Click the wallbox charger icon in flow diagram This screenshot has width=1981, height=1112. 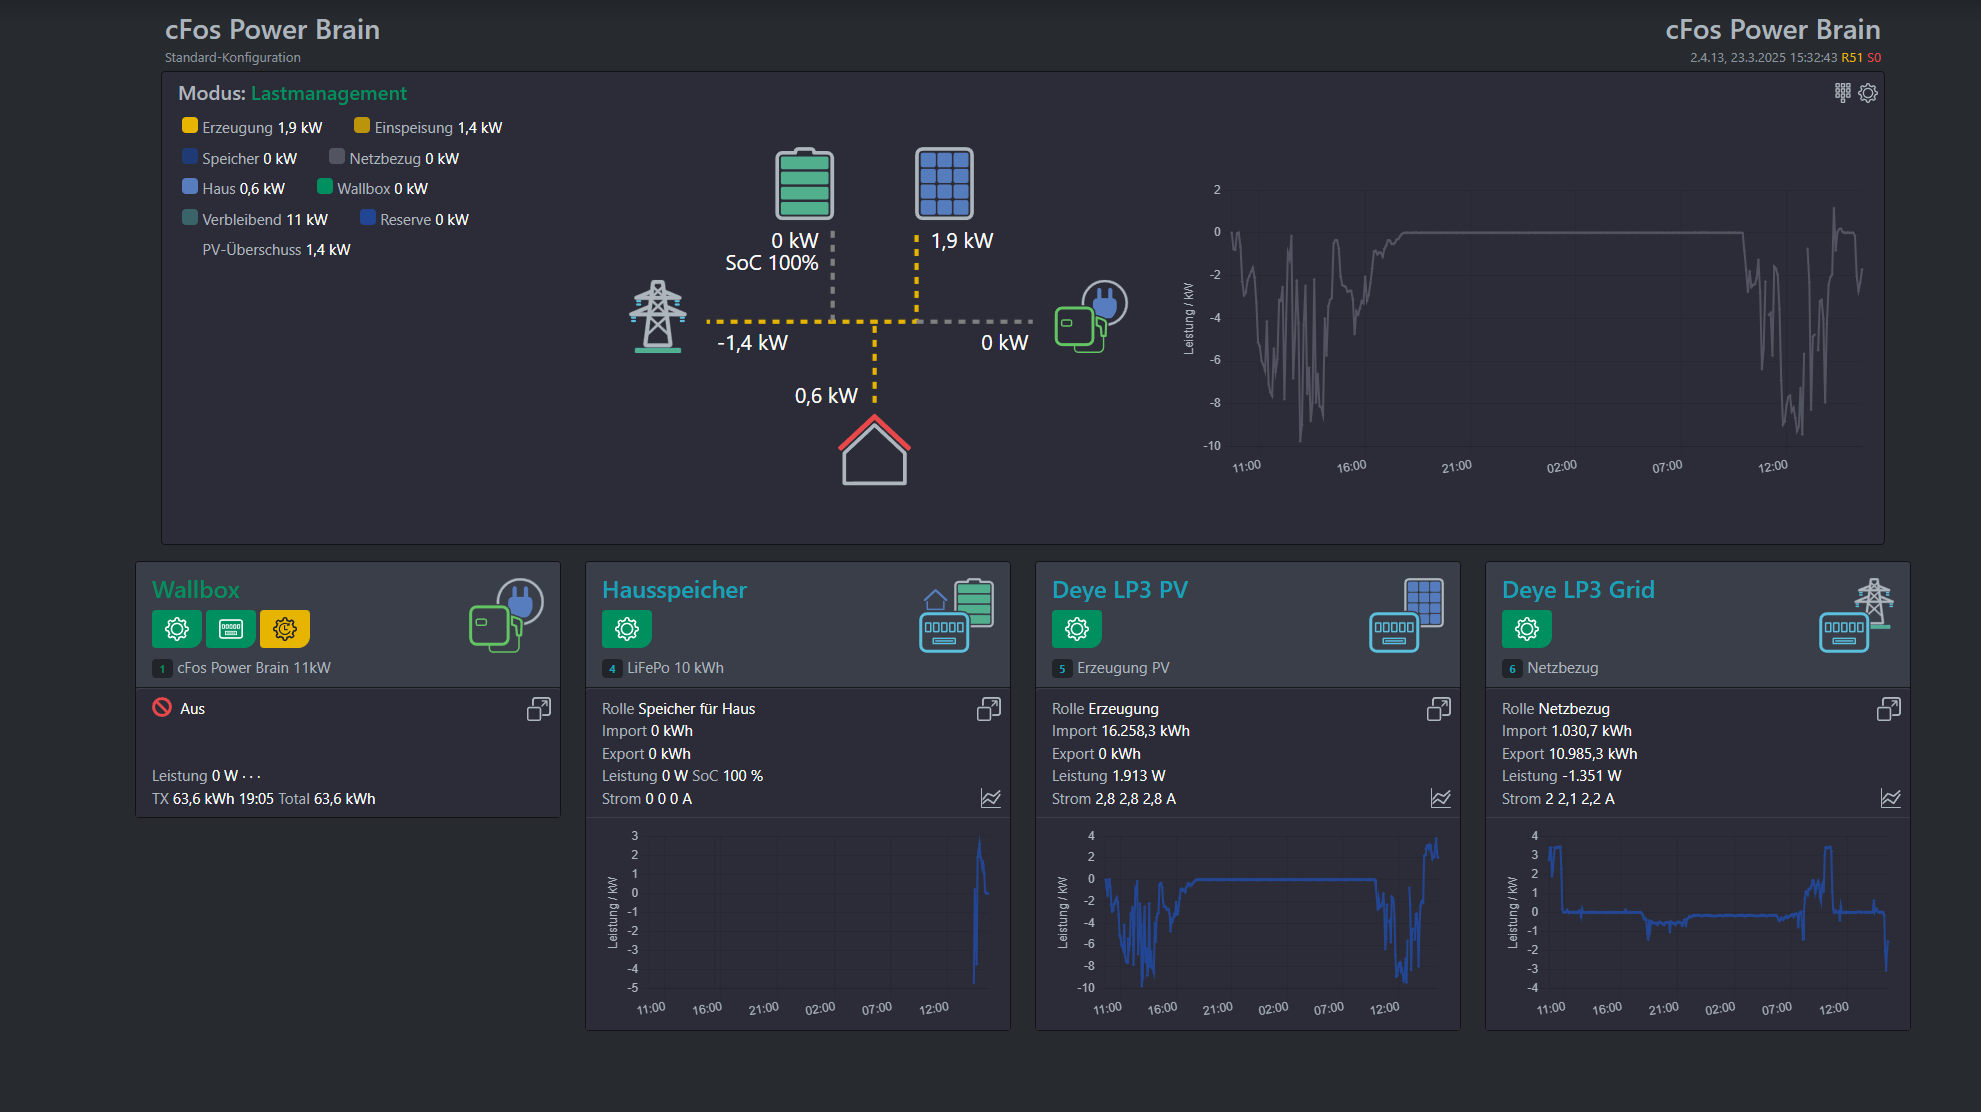(x=1091, y=316)
